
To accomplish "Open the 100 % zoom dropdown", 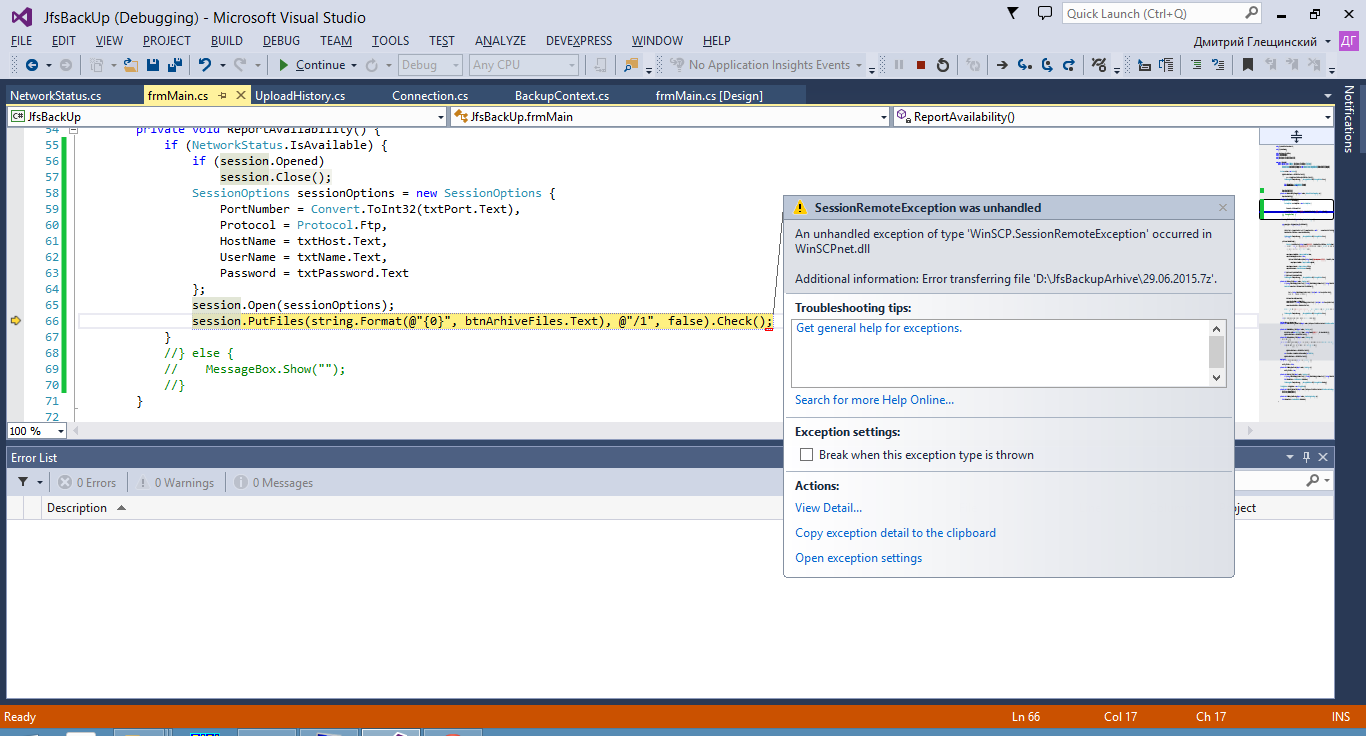I will coord(60,431).
